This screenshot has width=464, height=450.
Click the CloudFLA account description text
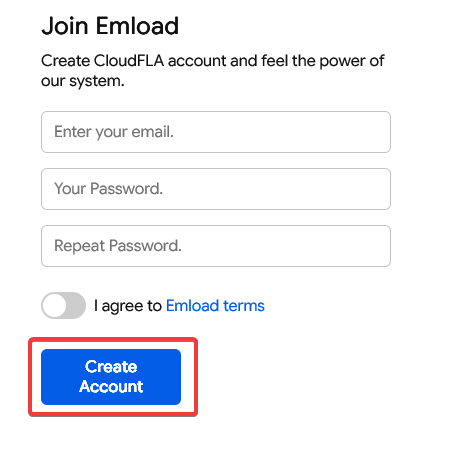213,71
